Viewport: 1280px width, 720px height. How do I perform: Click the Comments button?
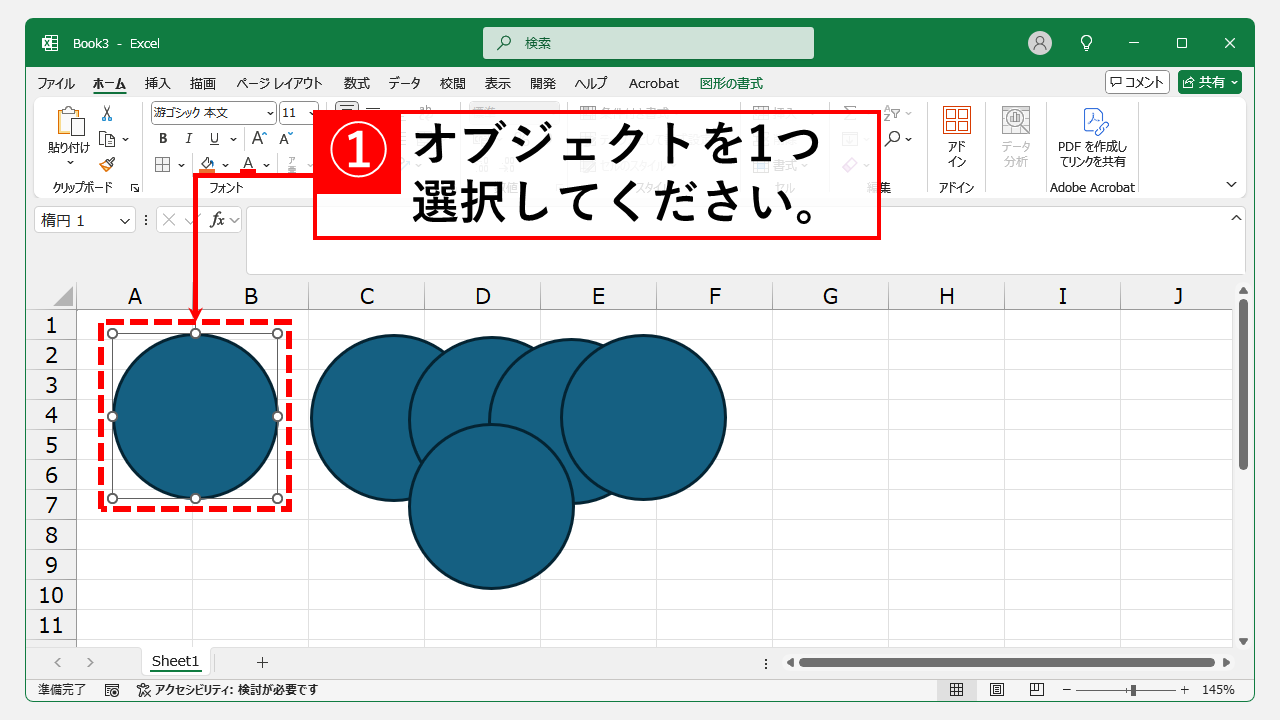(1137, 82)
